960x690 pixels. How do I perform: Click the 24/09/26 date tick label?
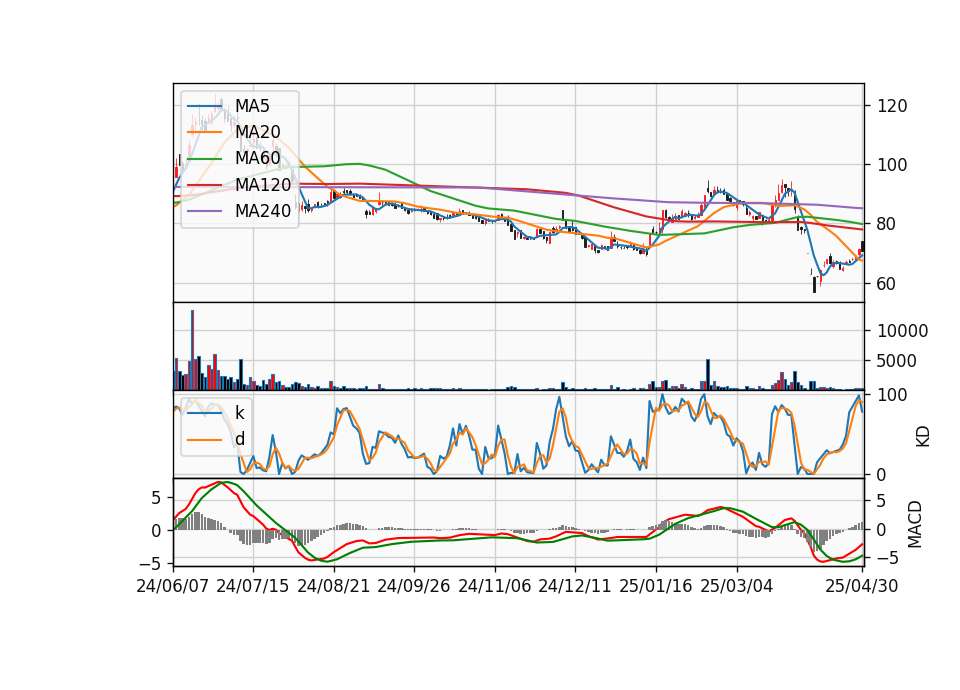click(x=414, y=586)
